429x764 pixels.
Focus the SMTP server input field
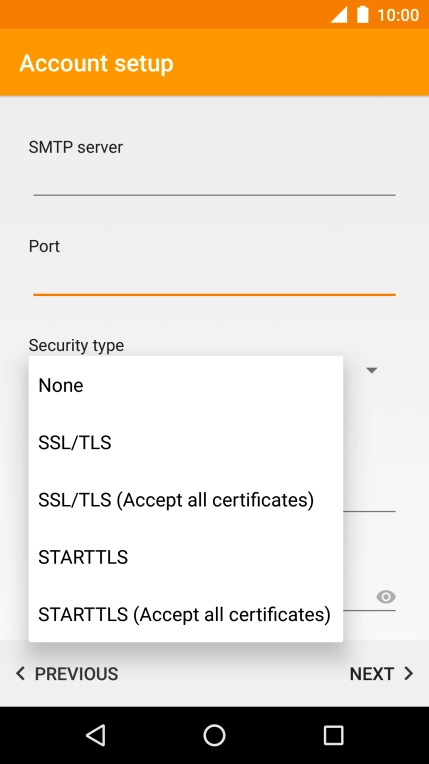click(x=214, y=180)
